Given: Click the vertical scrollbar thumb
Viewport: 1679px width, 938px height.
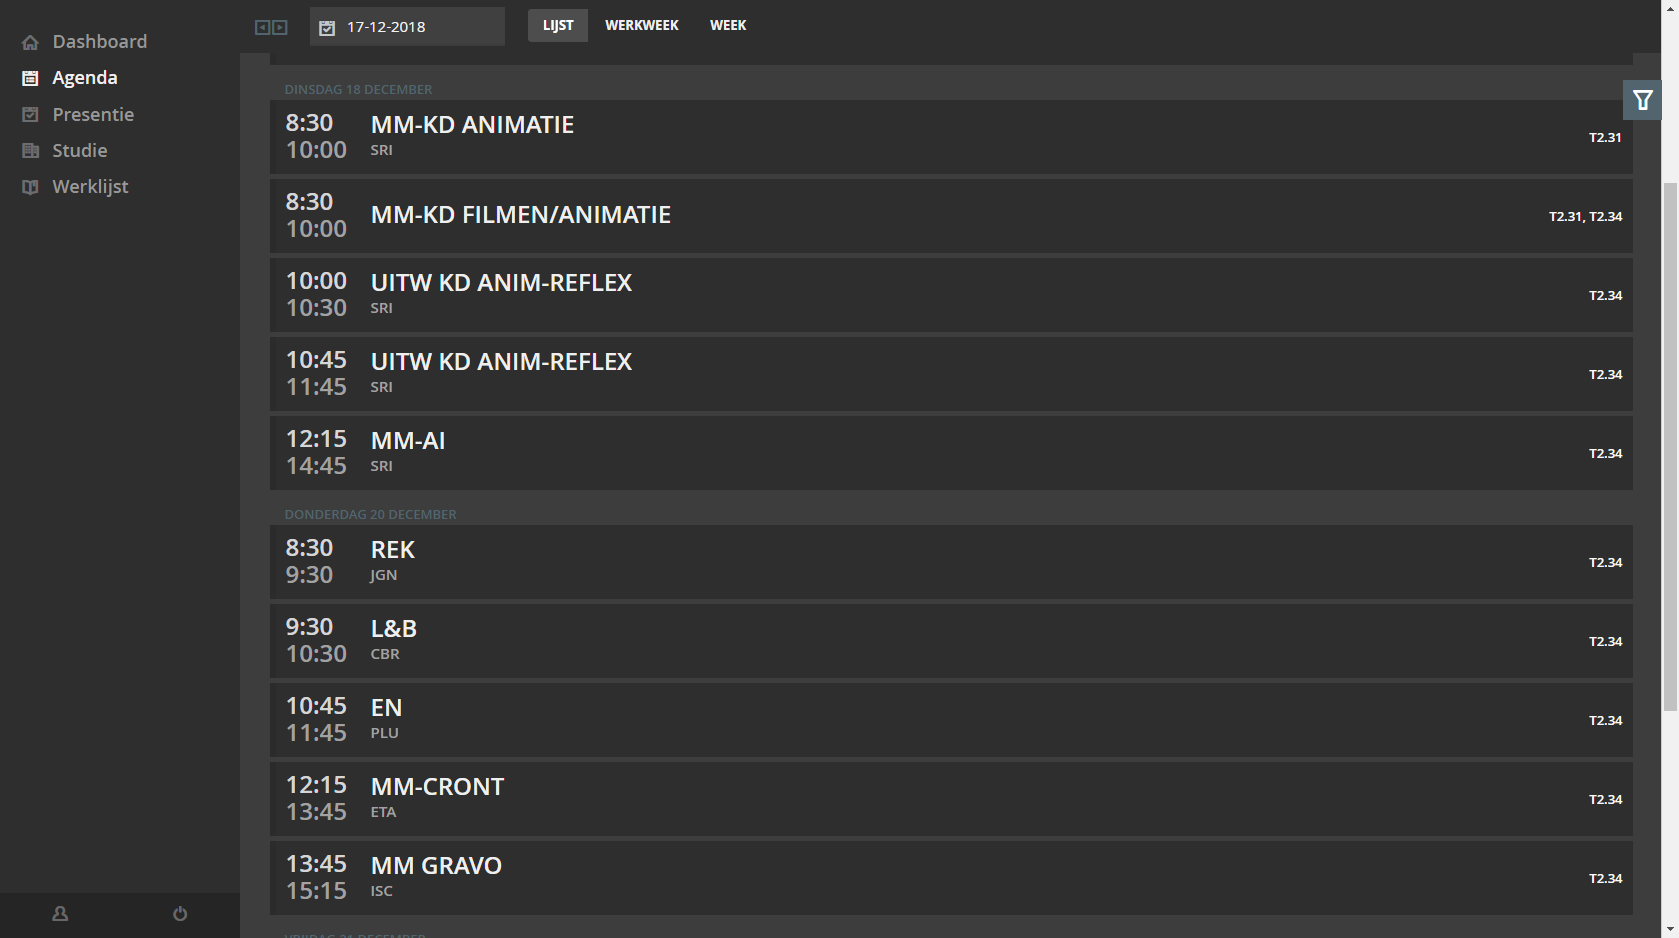Looking at the screenshot, I should (1670, 447).
